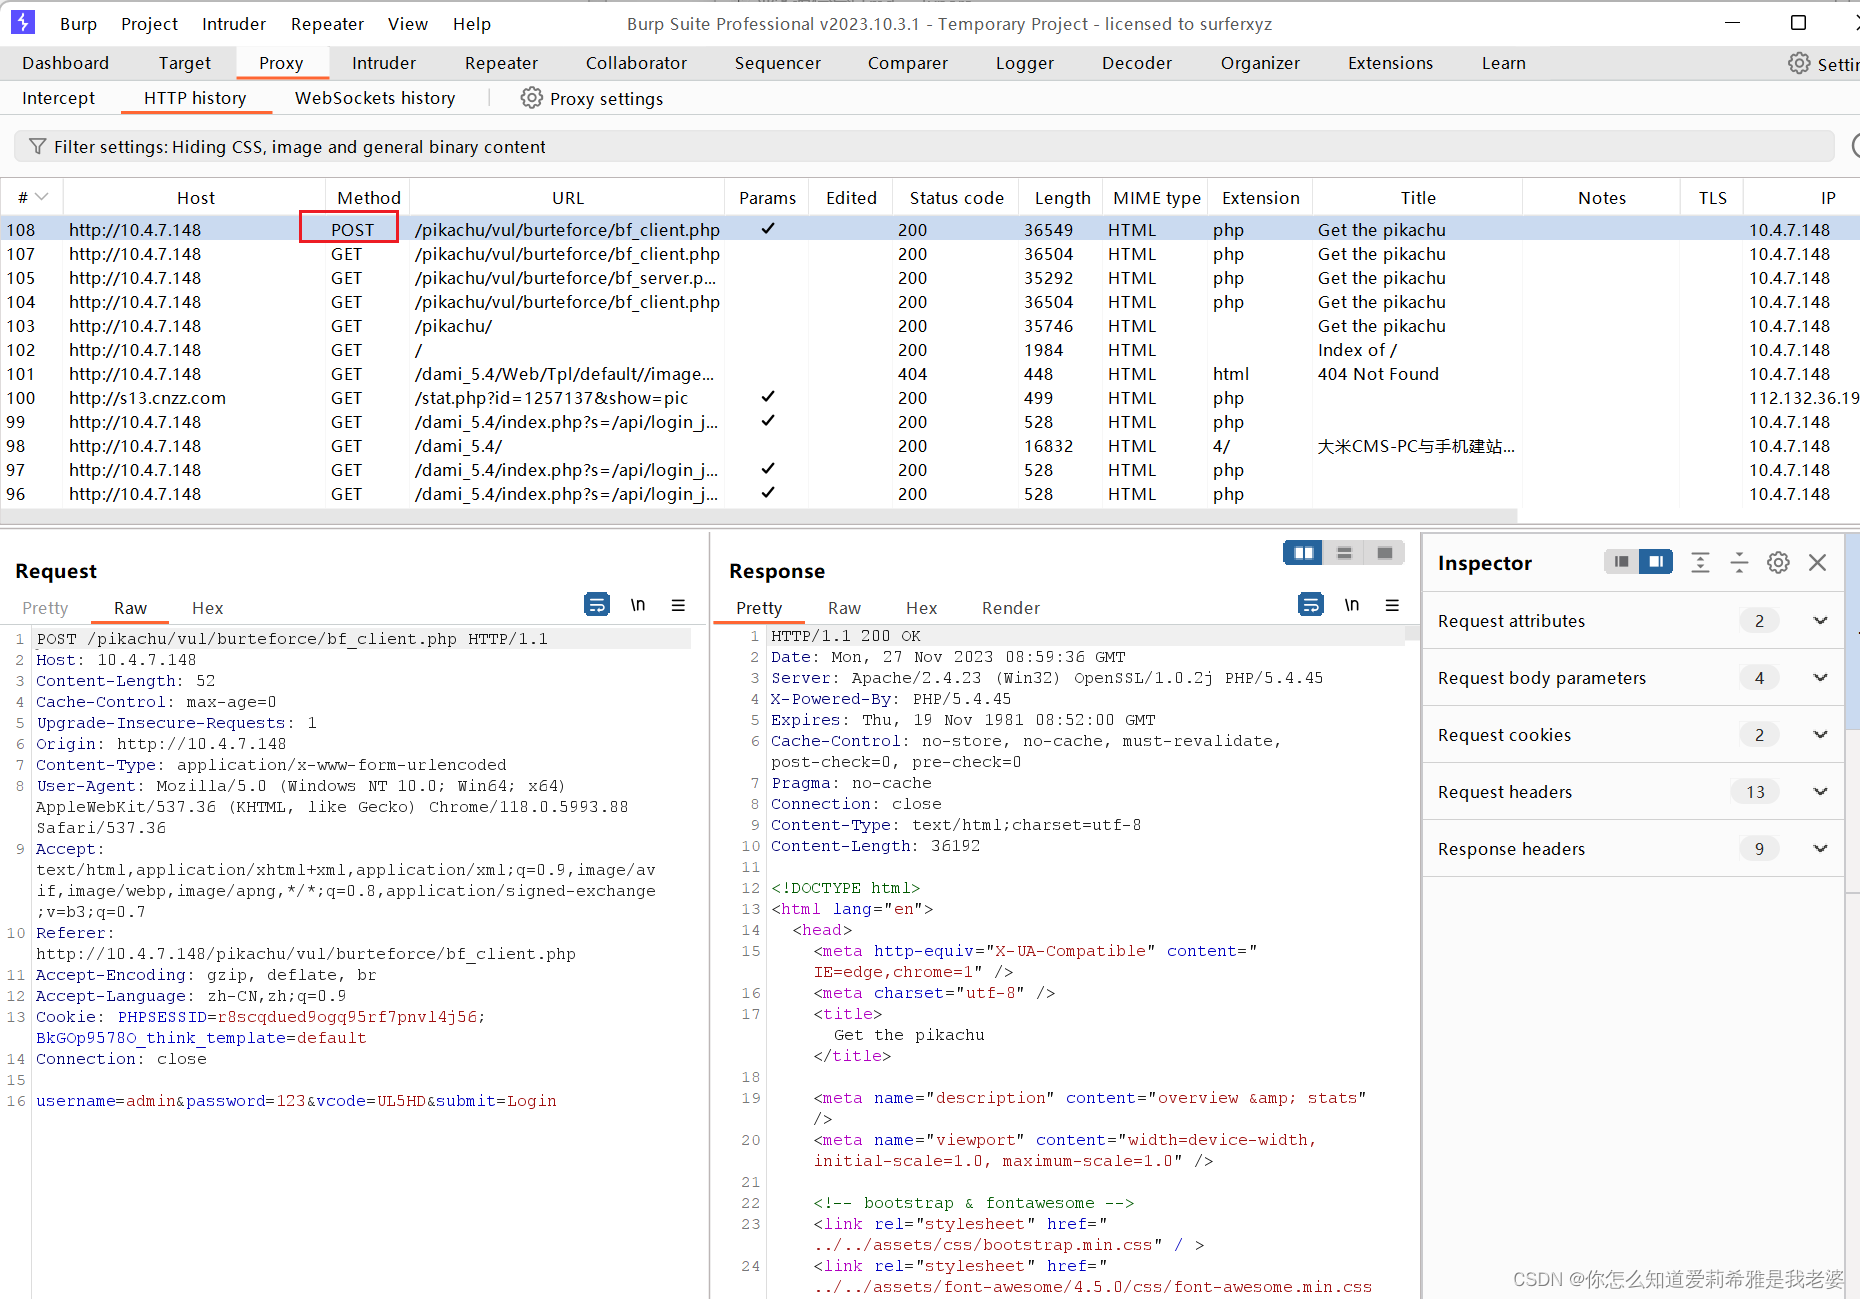The width and height of the screenshot is (1860, 1299).
Task: Expand all Inspector sections icon
Action: coord(1700,562)
